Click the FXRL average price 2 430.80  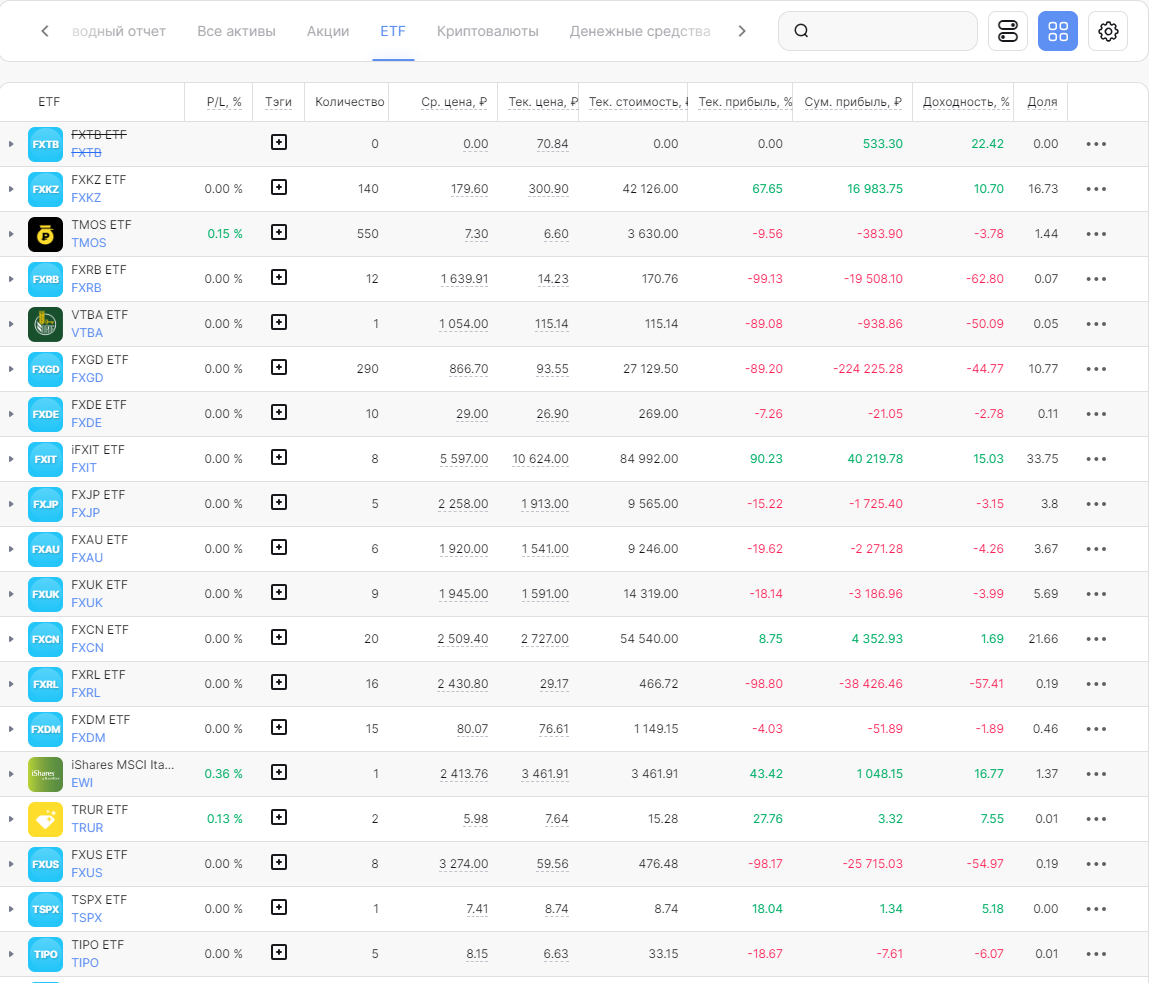(462, 684)
